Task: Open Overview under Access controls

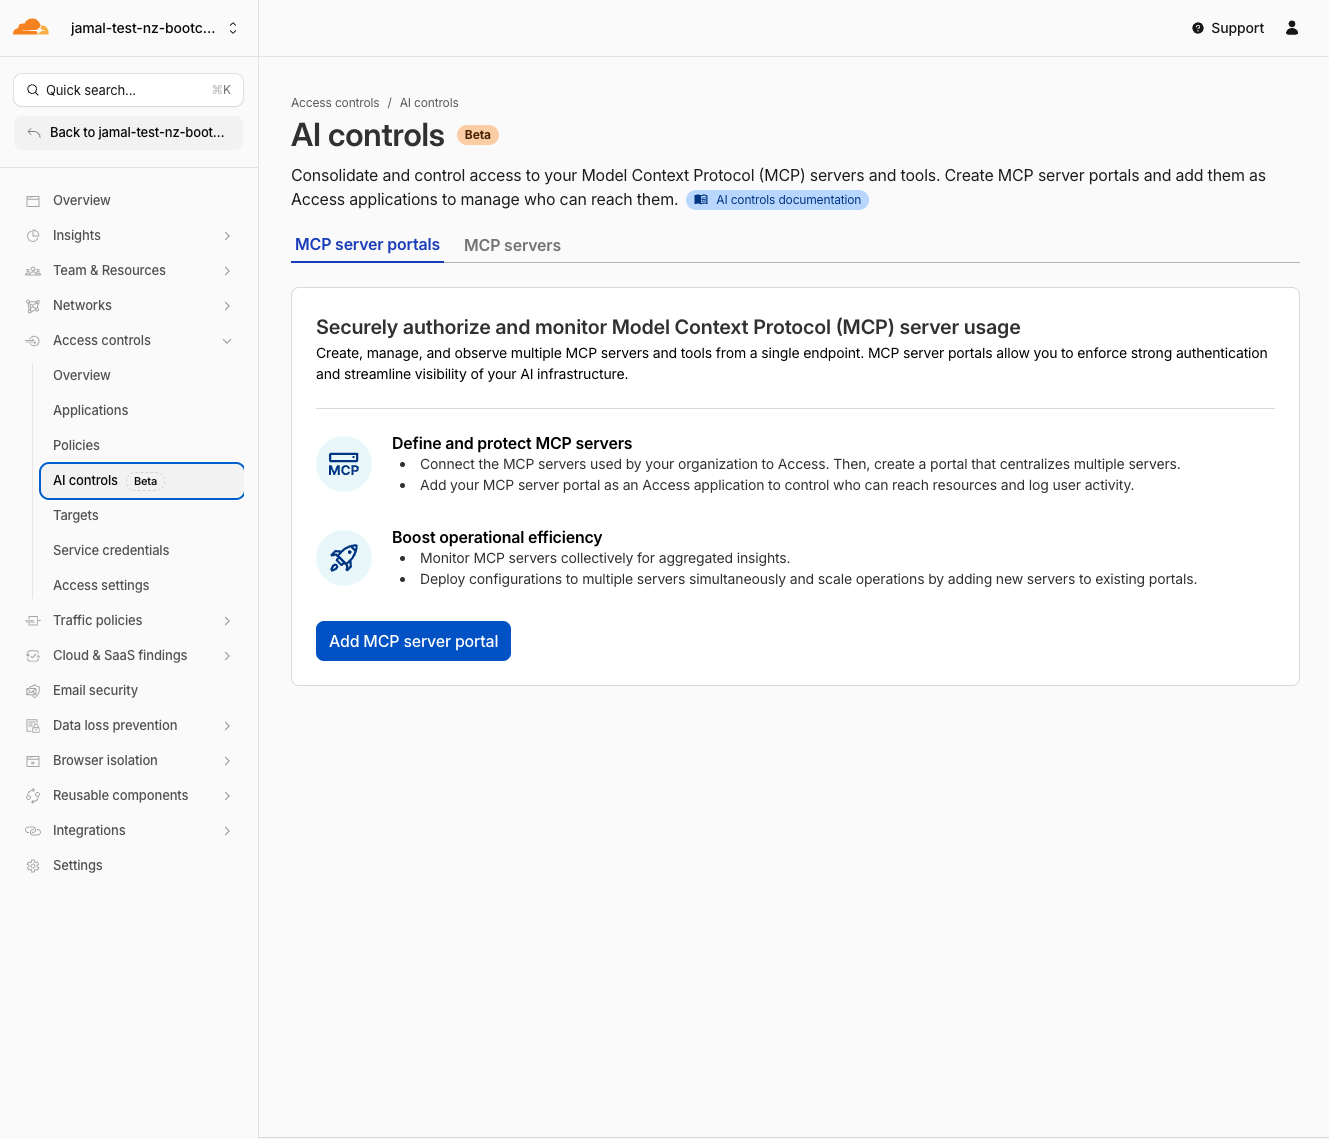Action: click(x=82, y=375)
